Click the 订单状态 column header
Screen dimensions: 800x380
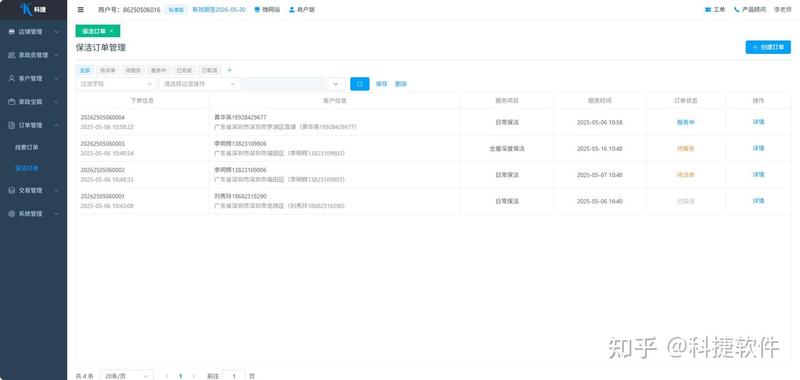pyautogui.click(x=685, y=100)
